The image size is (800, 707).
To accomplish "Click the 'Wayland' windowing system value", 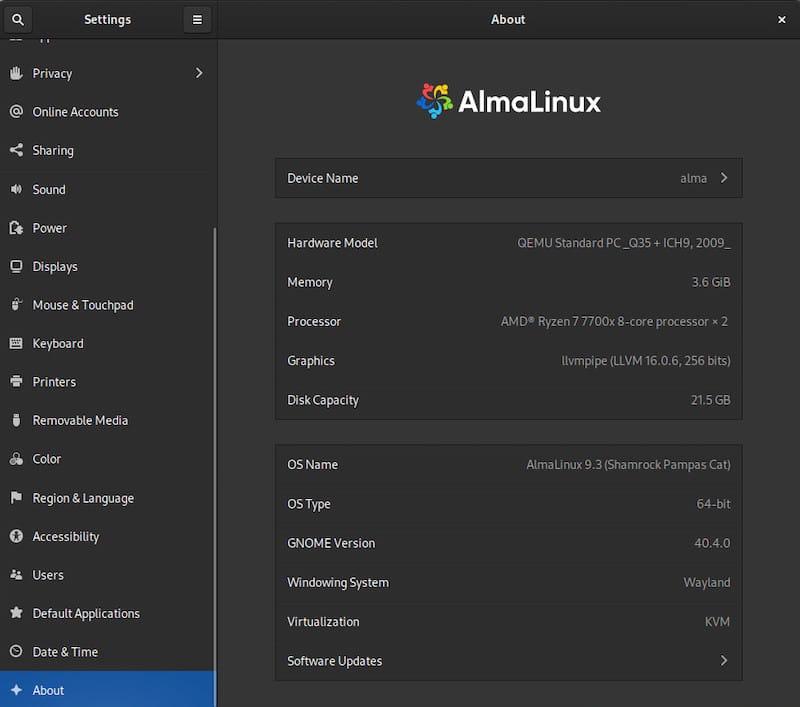I will pos(707,583).
